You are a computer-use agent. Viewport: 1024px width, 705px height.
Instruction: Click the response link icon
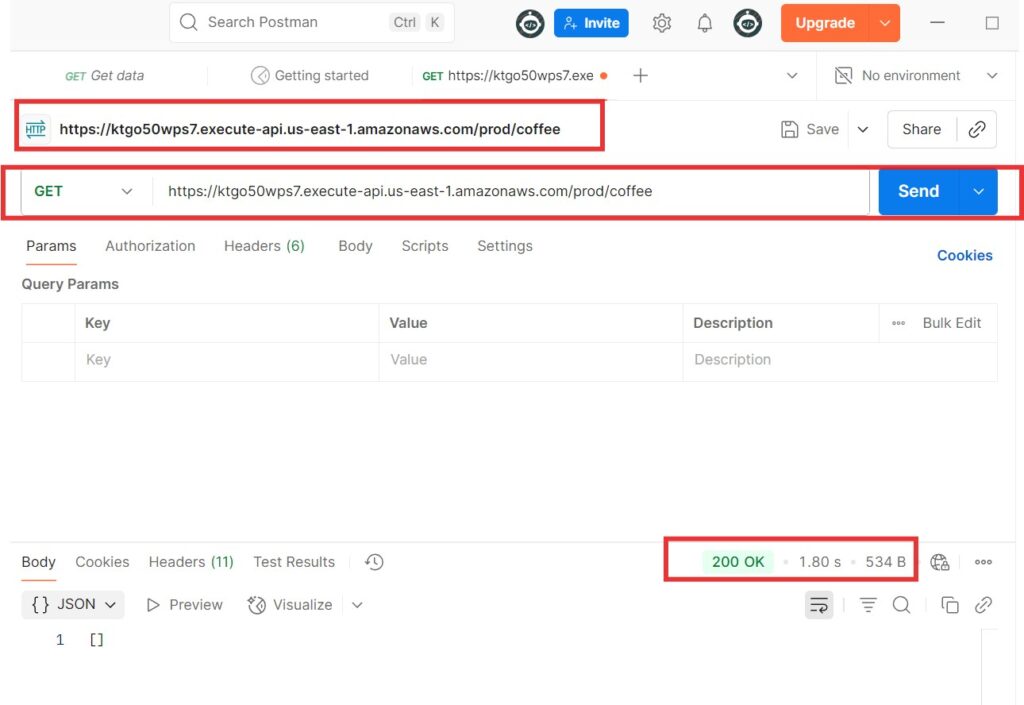tap(983, 605)
